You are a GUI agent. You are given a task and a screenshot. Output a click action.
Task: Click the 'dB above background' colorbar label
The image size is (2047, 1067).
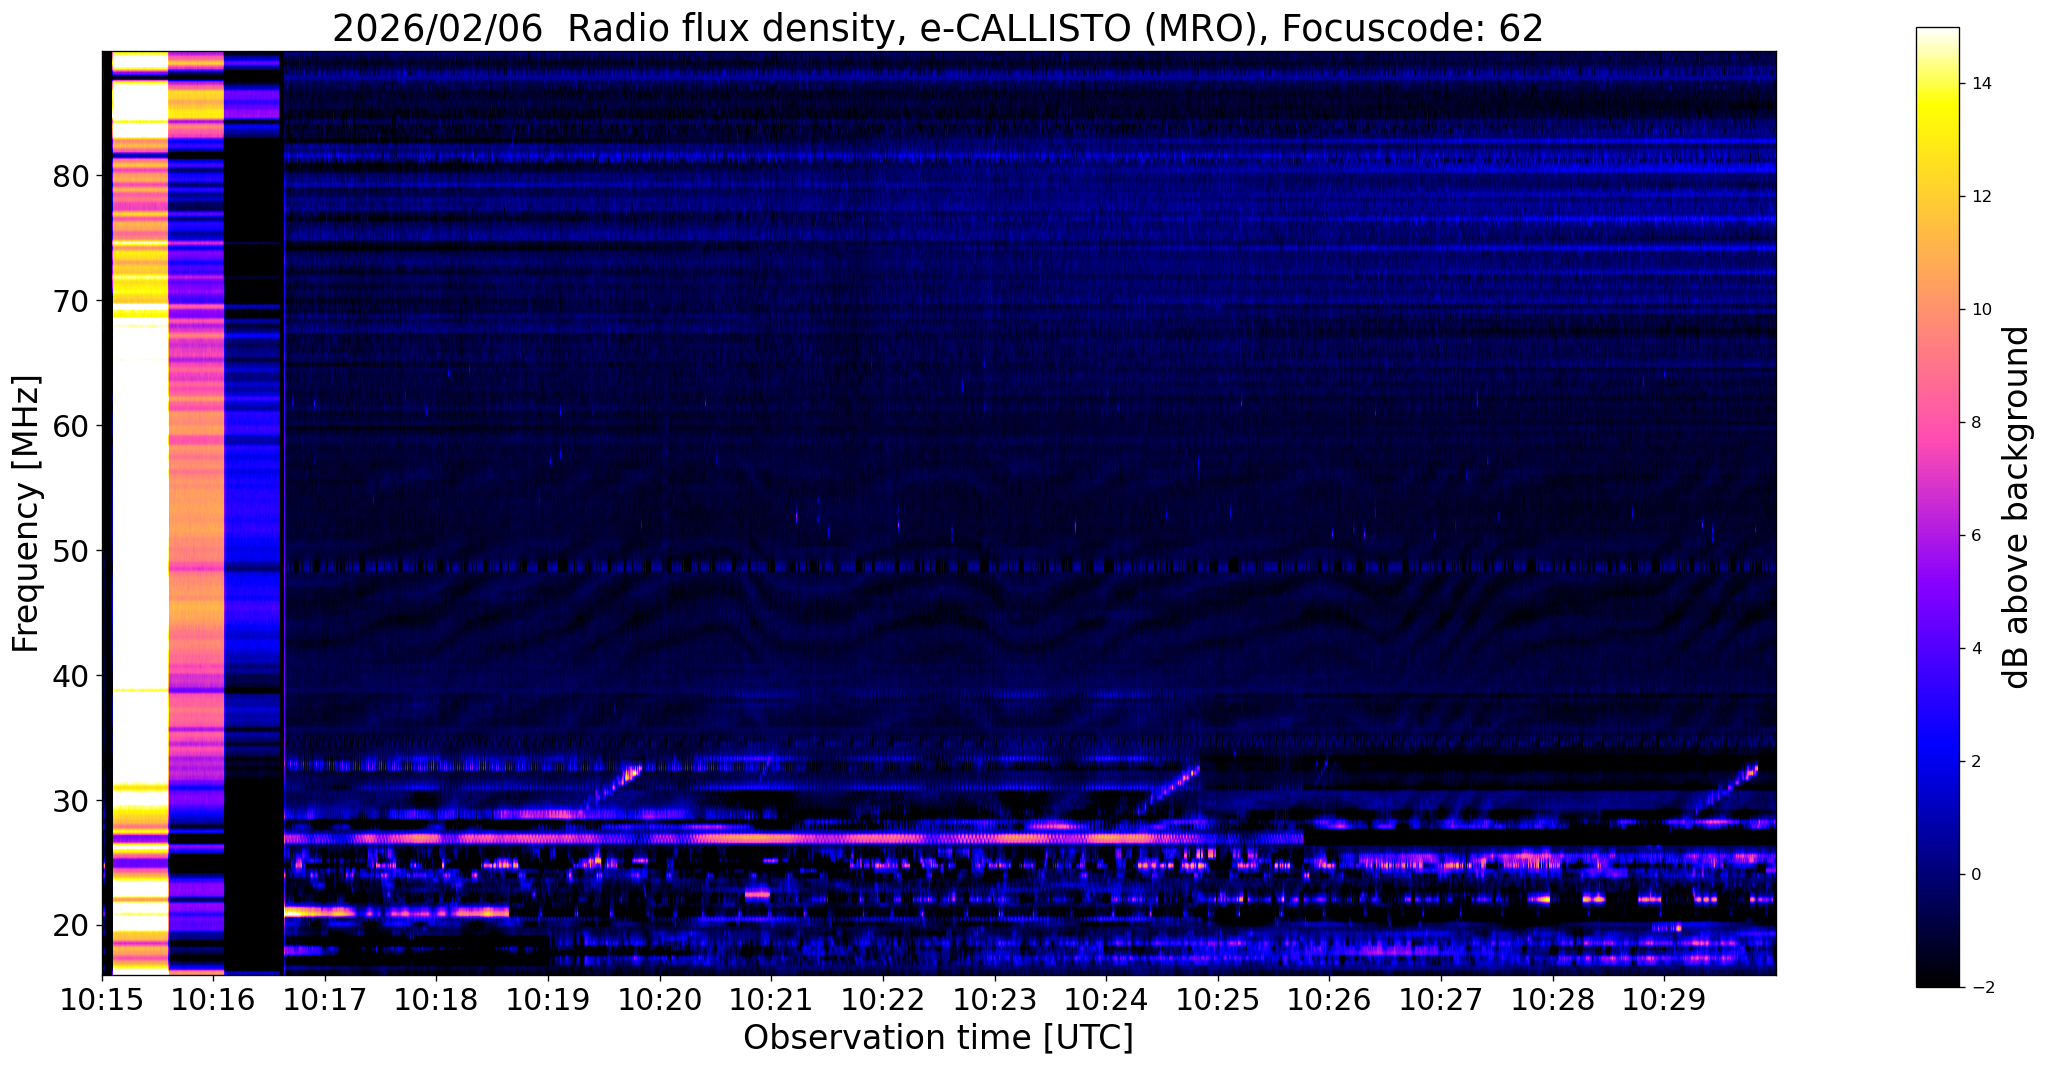point(2017,507)
